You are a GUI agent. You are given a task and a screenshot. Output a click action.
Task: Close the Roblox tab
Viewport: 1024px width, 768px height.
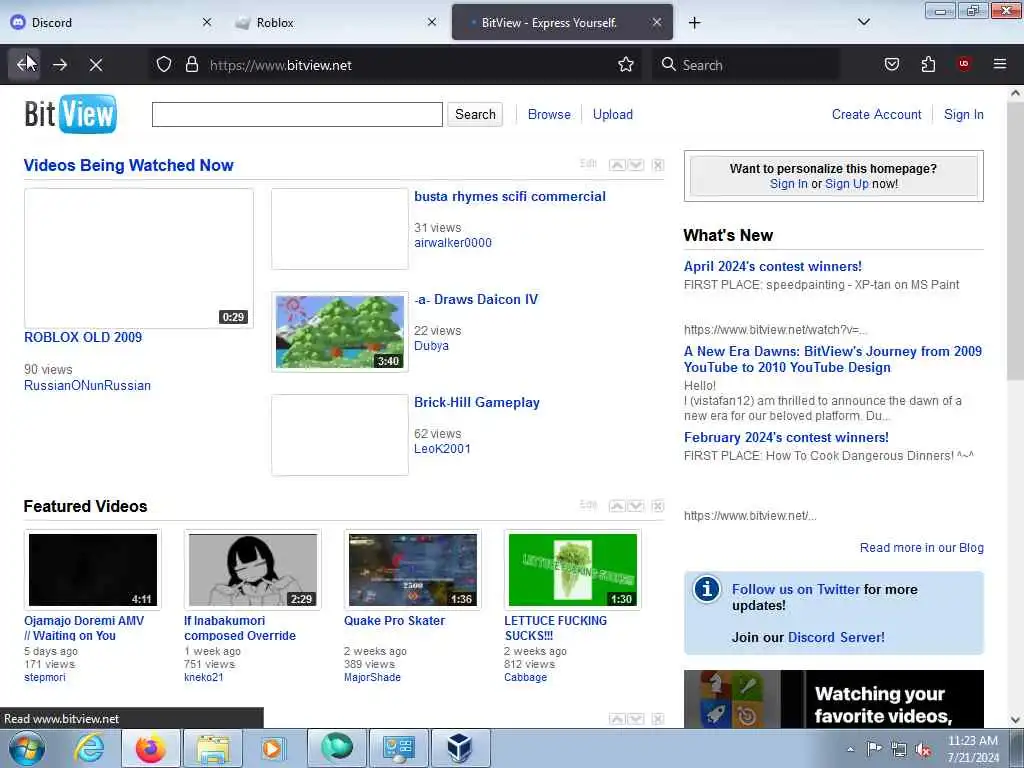point(432,22)
